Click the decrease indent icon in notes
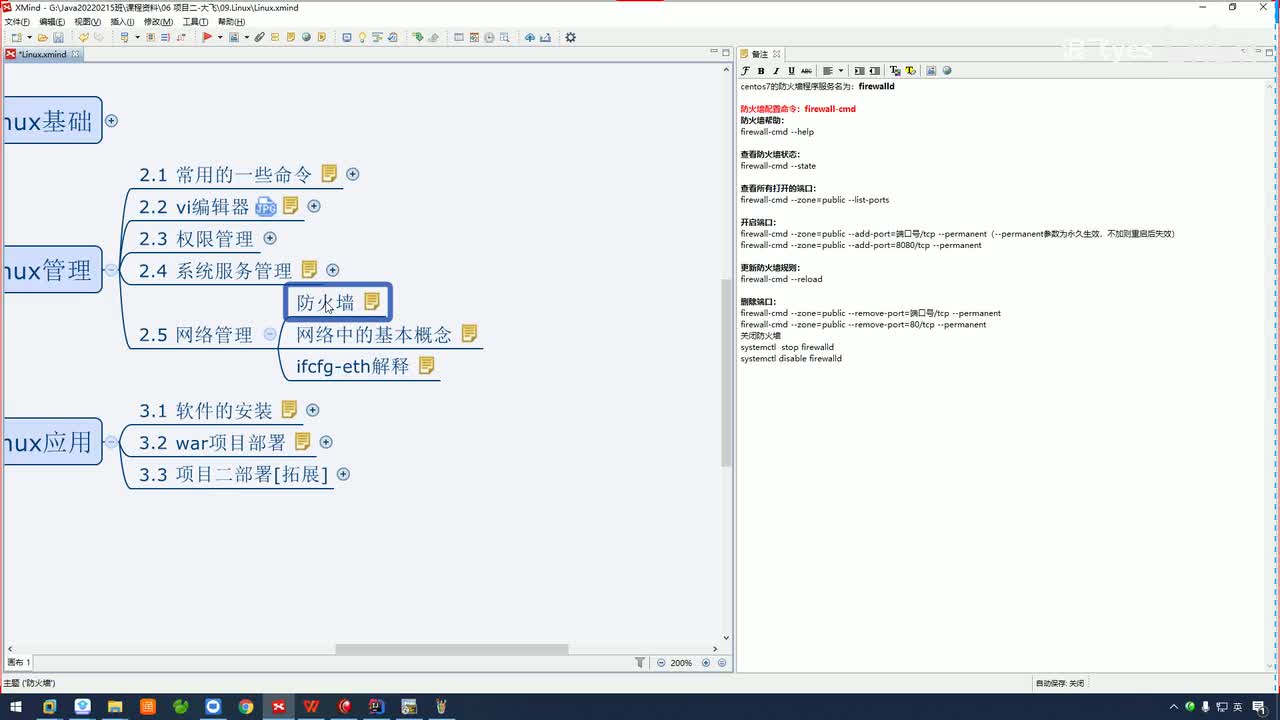 pos(875,71)
